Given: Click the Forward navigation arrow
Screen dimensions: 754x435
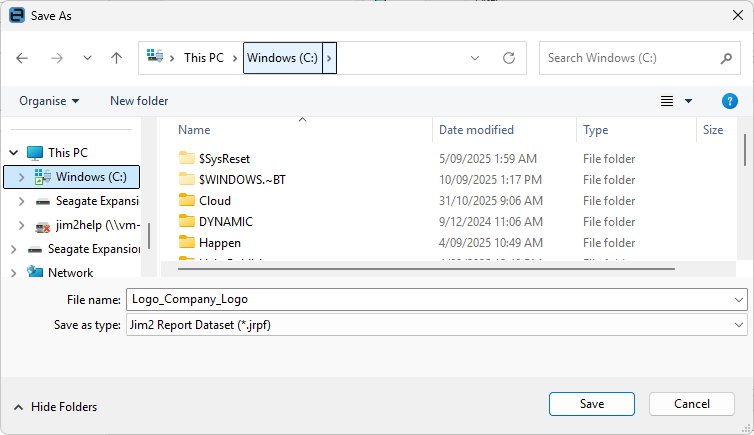Looking at the screenshot, I should (57, 58).
